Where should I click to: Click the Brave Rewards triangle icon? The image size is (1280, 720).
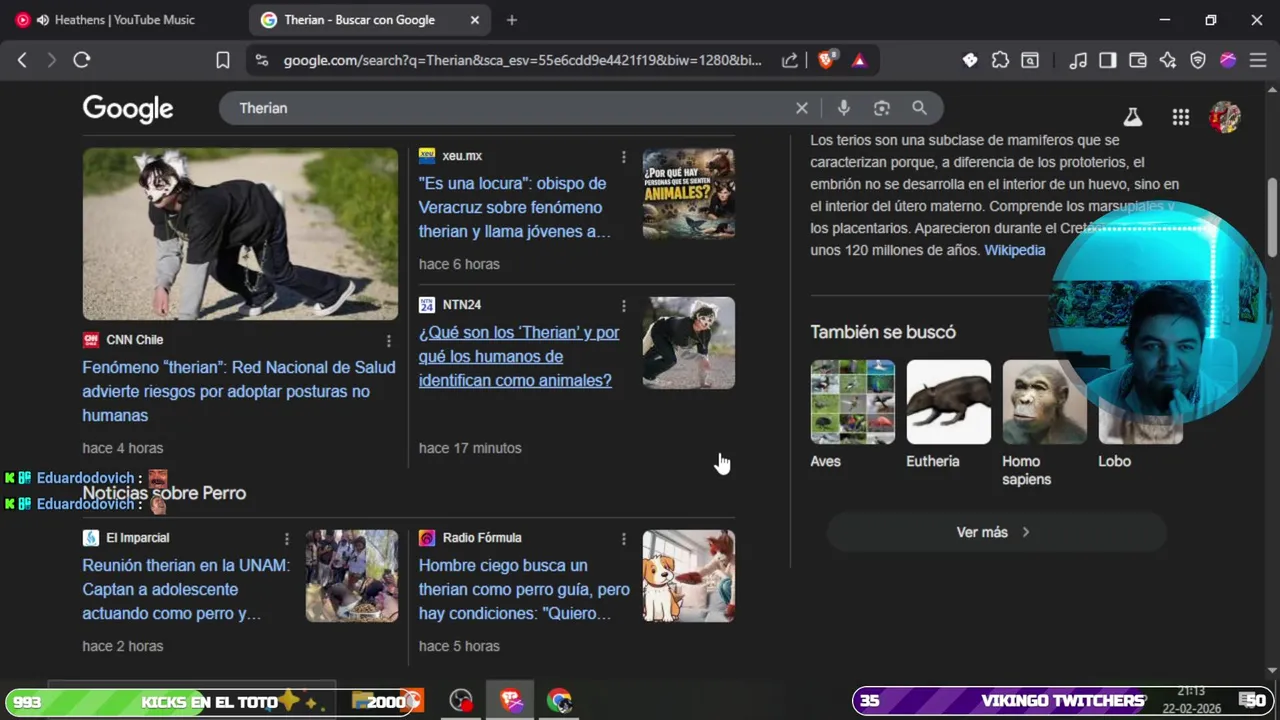click(x=859, y=60)
